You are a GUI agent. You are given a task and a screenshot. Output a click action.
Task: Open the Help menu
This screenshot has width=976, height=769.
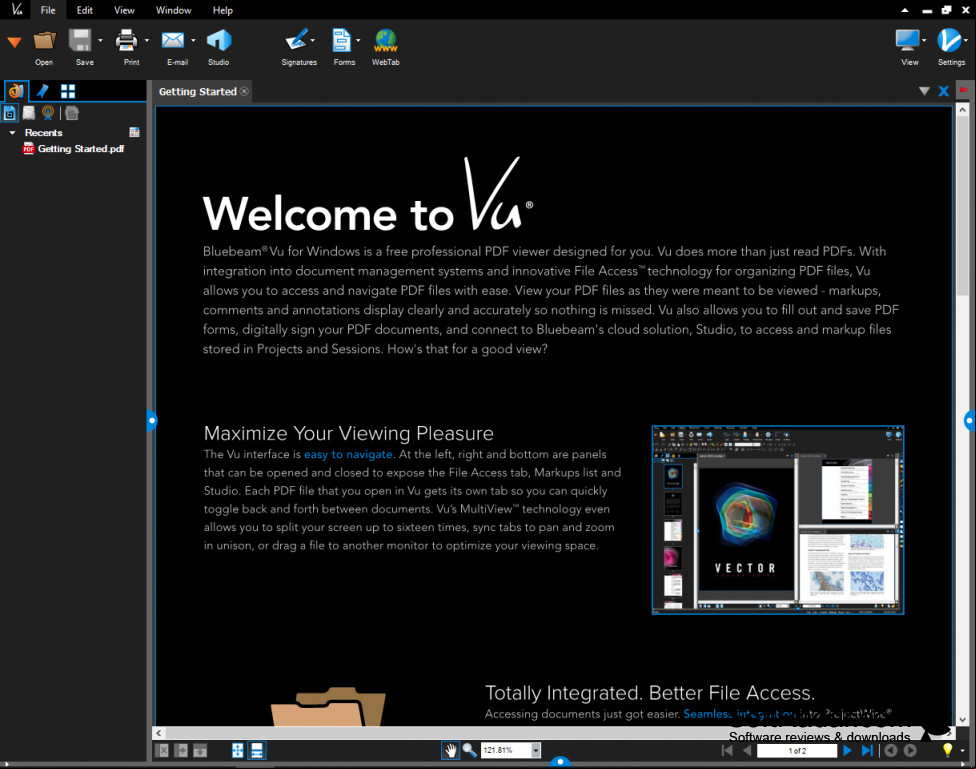pos(222,10)
